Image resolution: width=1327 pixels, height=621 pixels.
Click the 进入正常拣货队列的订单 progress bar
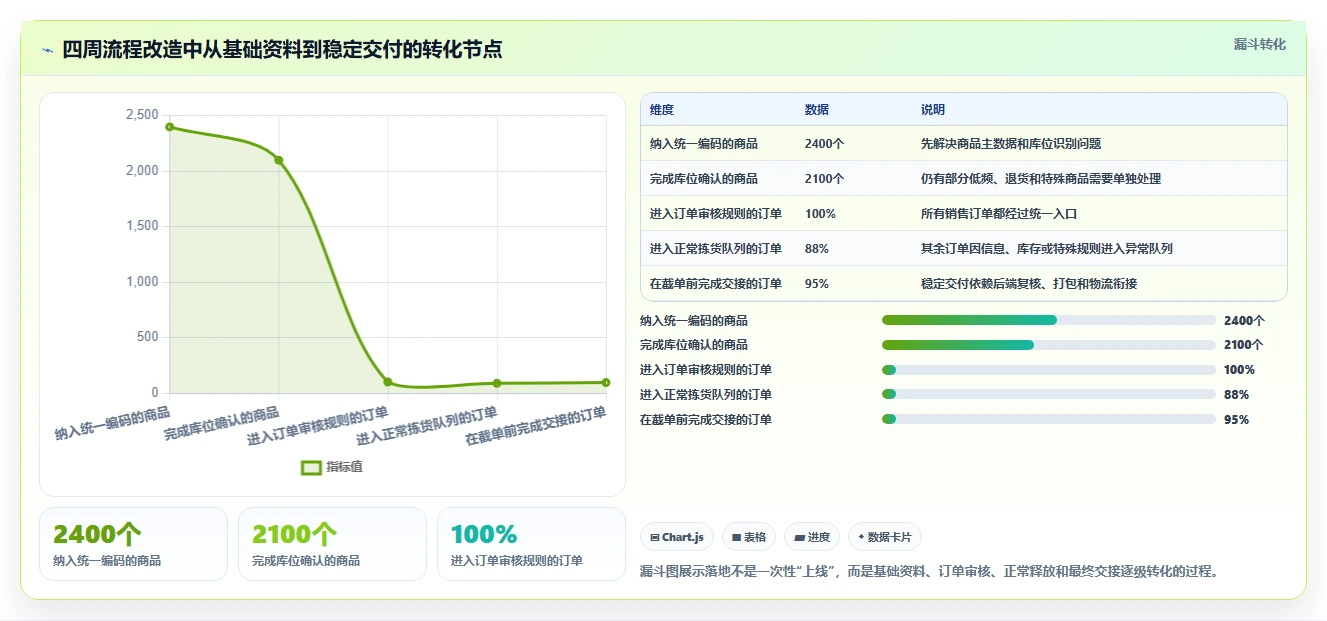click(1048, 394)
